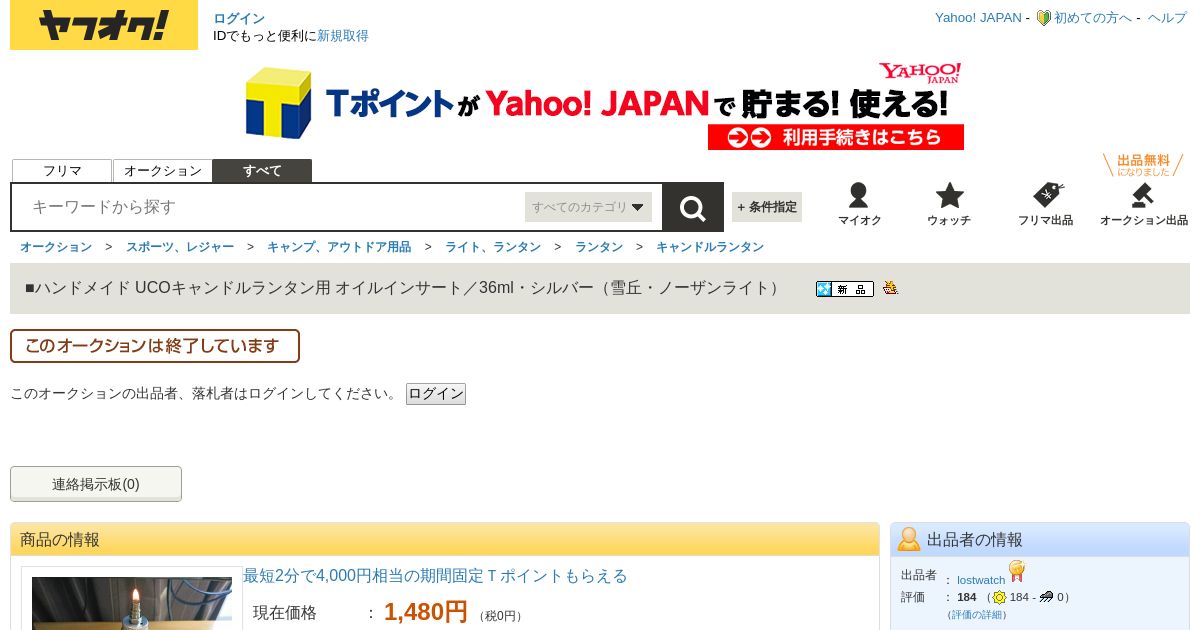Select the フリマ tab

point(62,171)
